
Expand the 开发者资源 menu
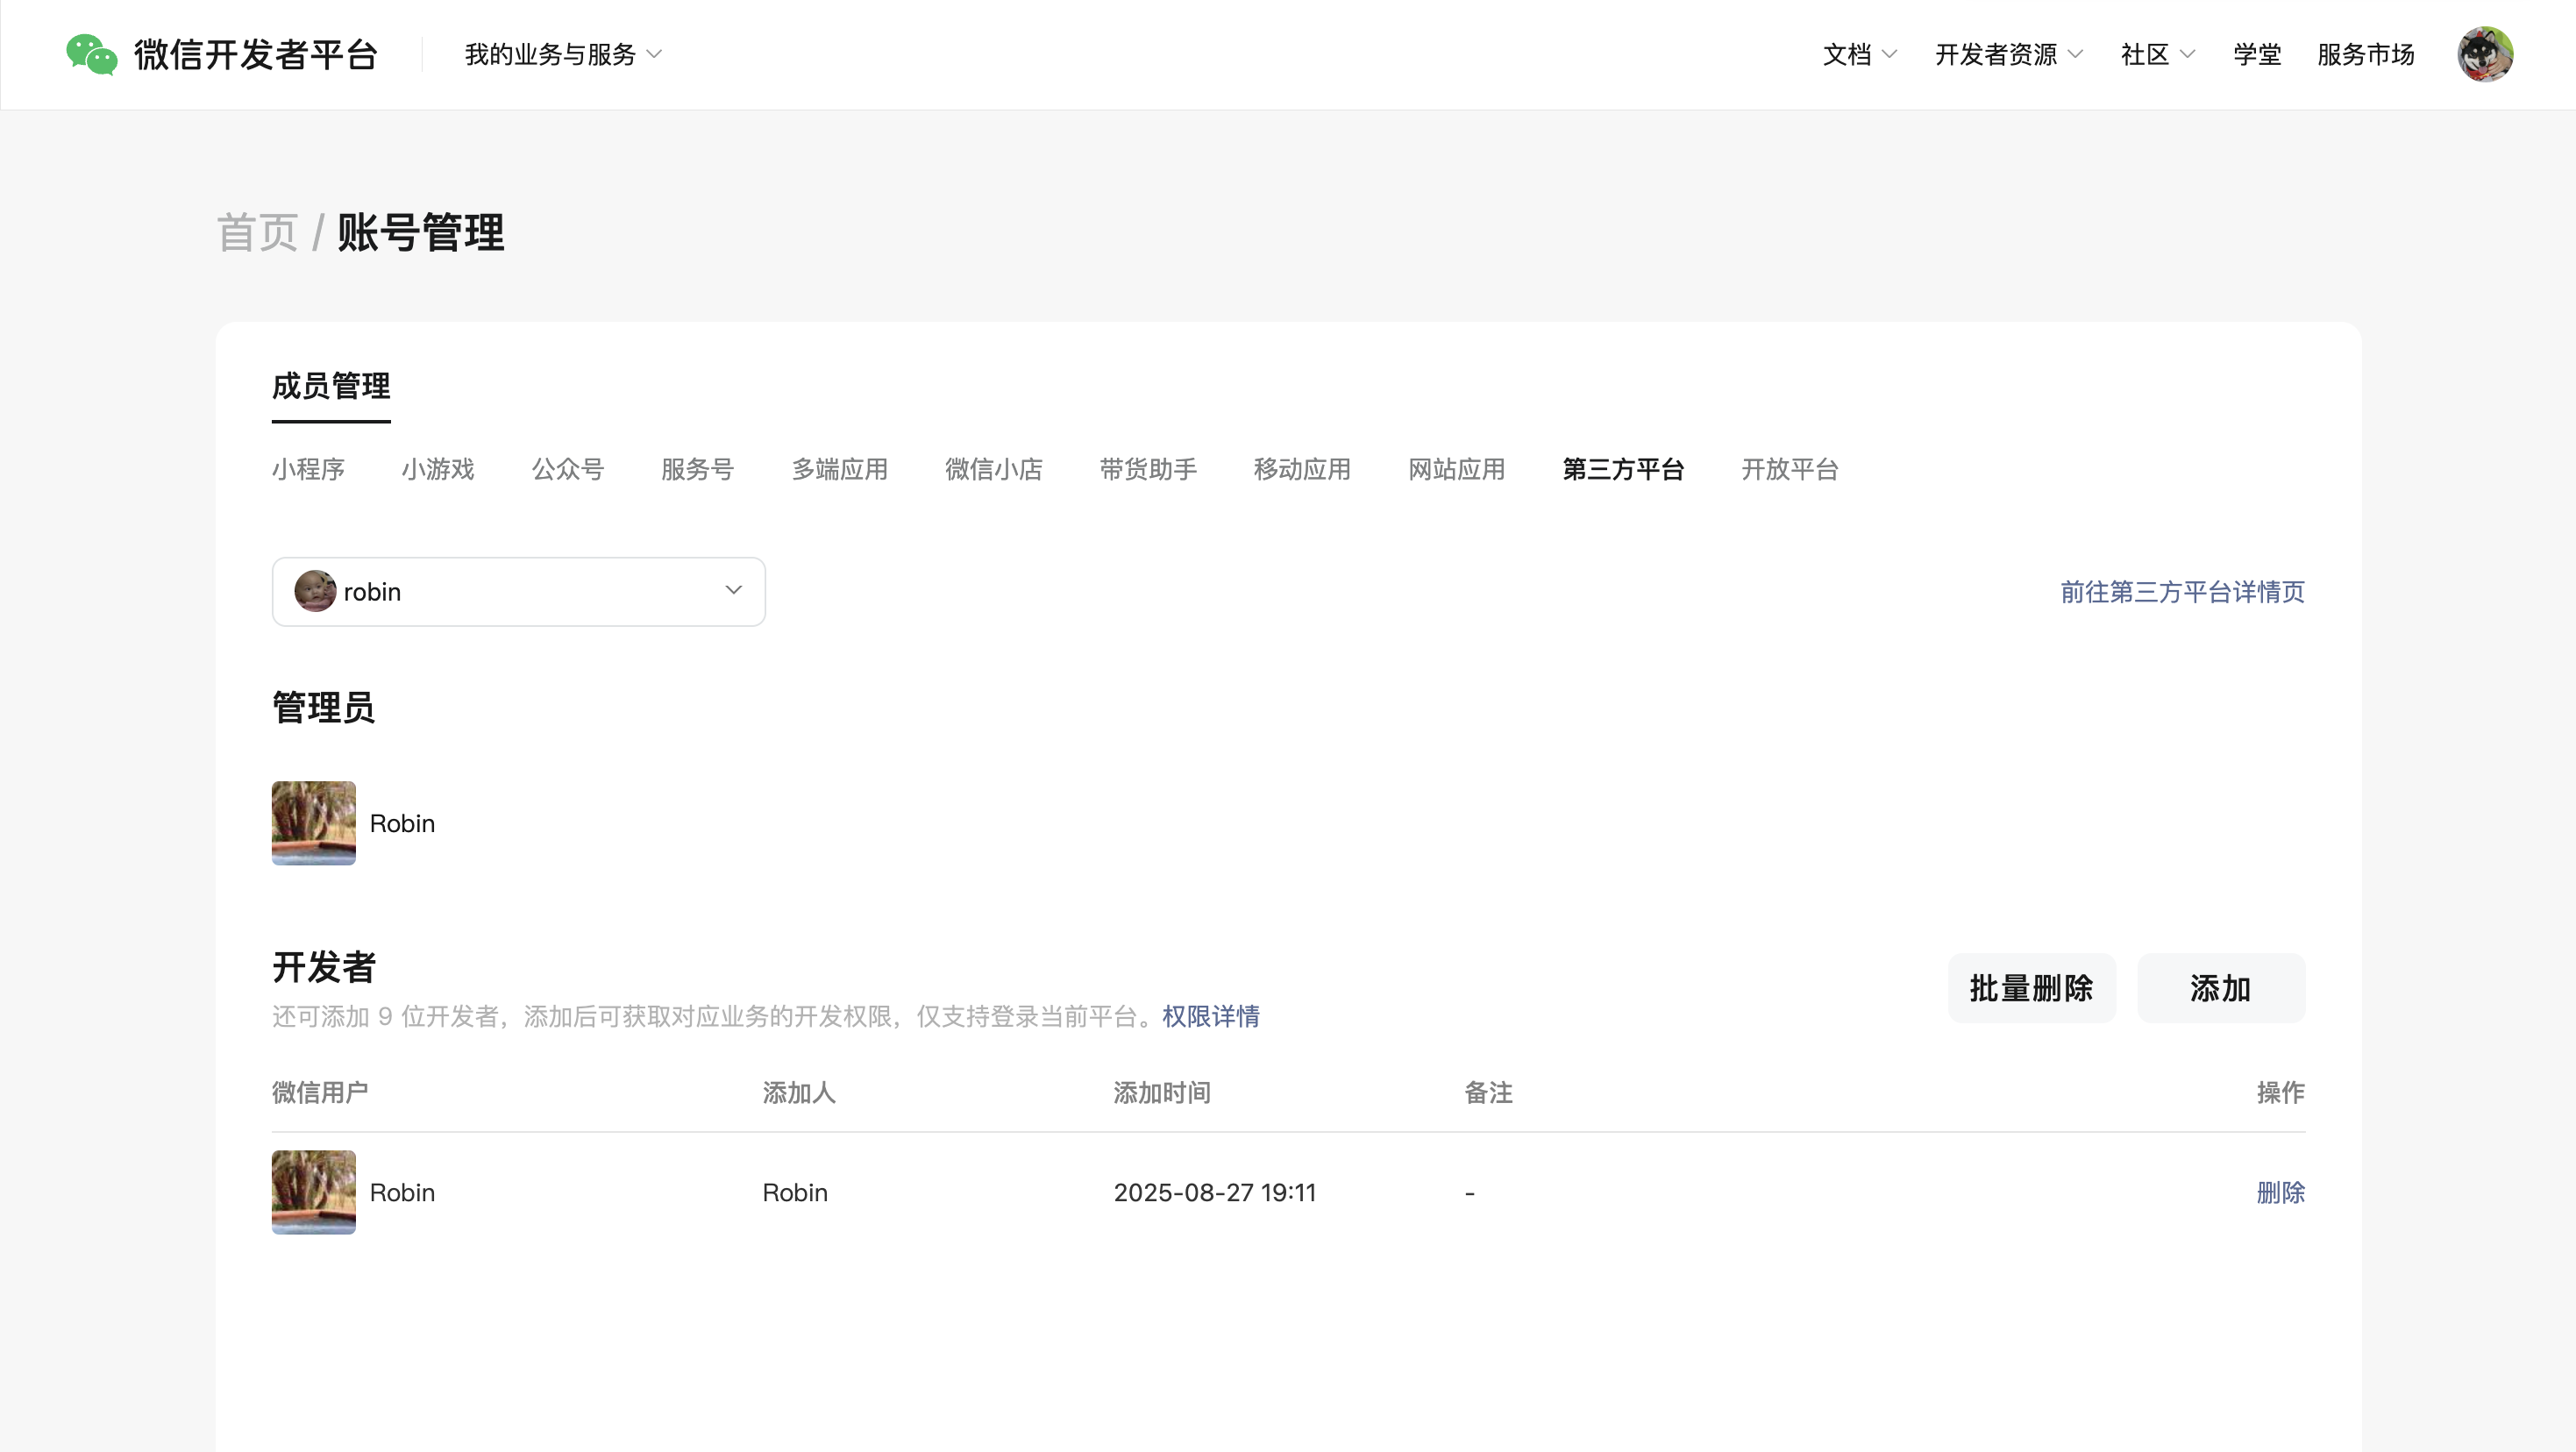(2008, 54)
